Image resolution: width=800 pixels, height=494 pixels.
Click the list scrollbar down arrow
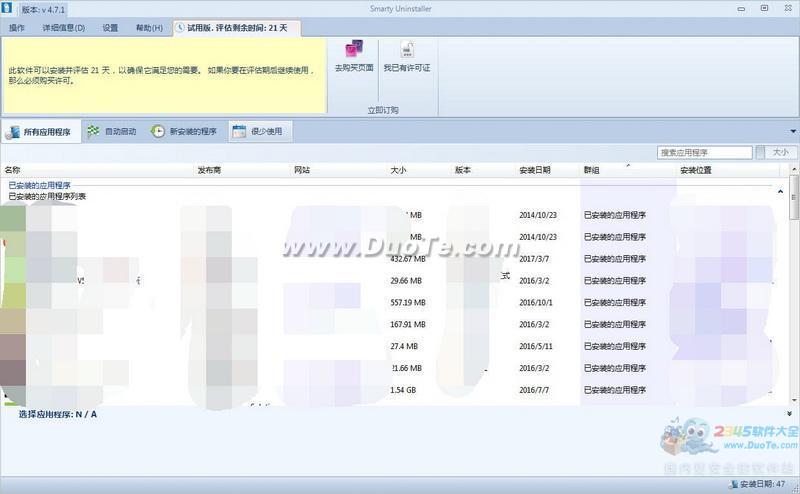coord(794,401)
